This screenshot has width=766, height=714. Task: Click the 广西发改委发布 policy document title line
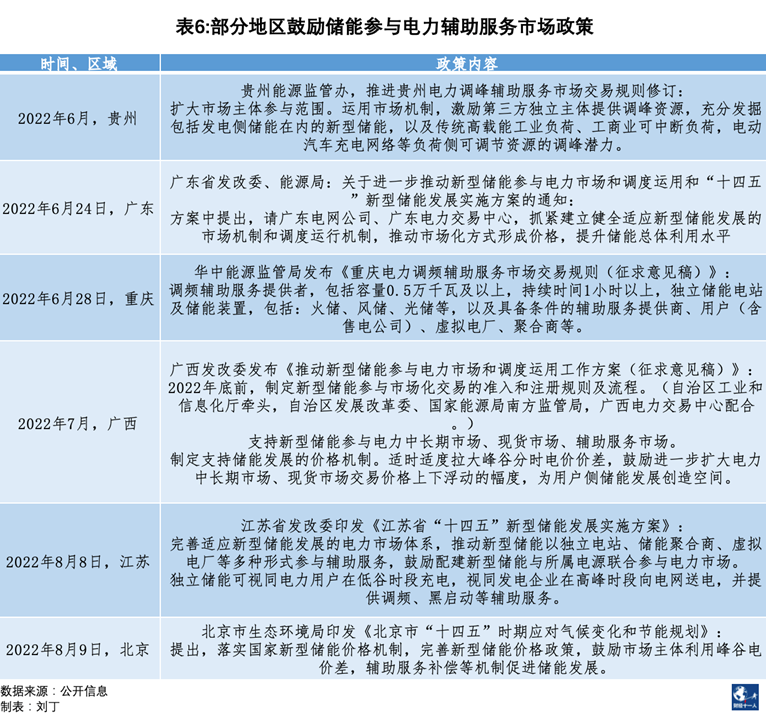[x=462, y=368]
